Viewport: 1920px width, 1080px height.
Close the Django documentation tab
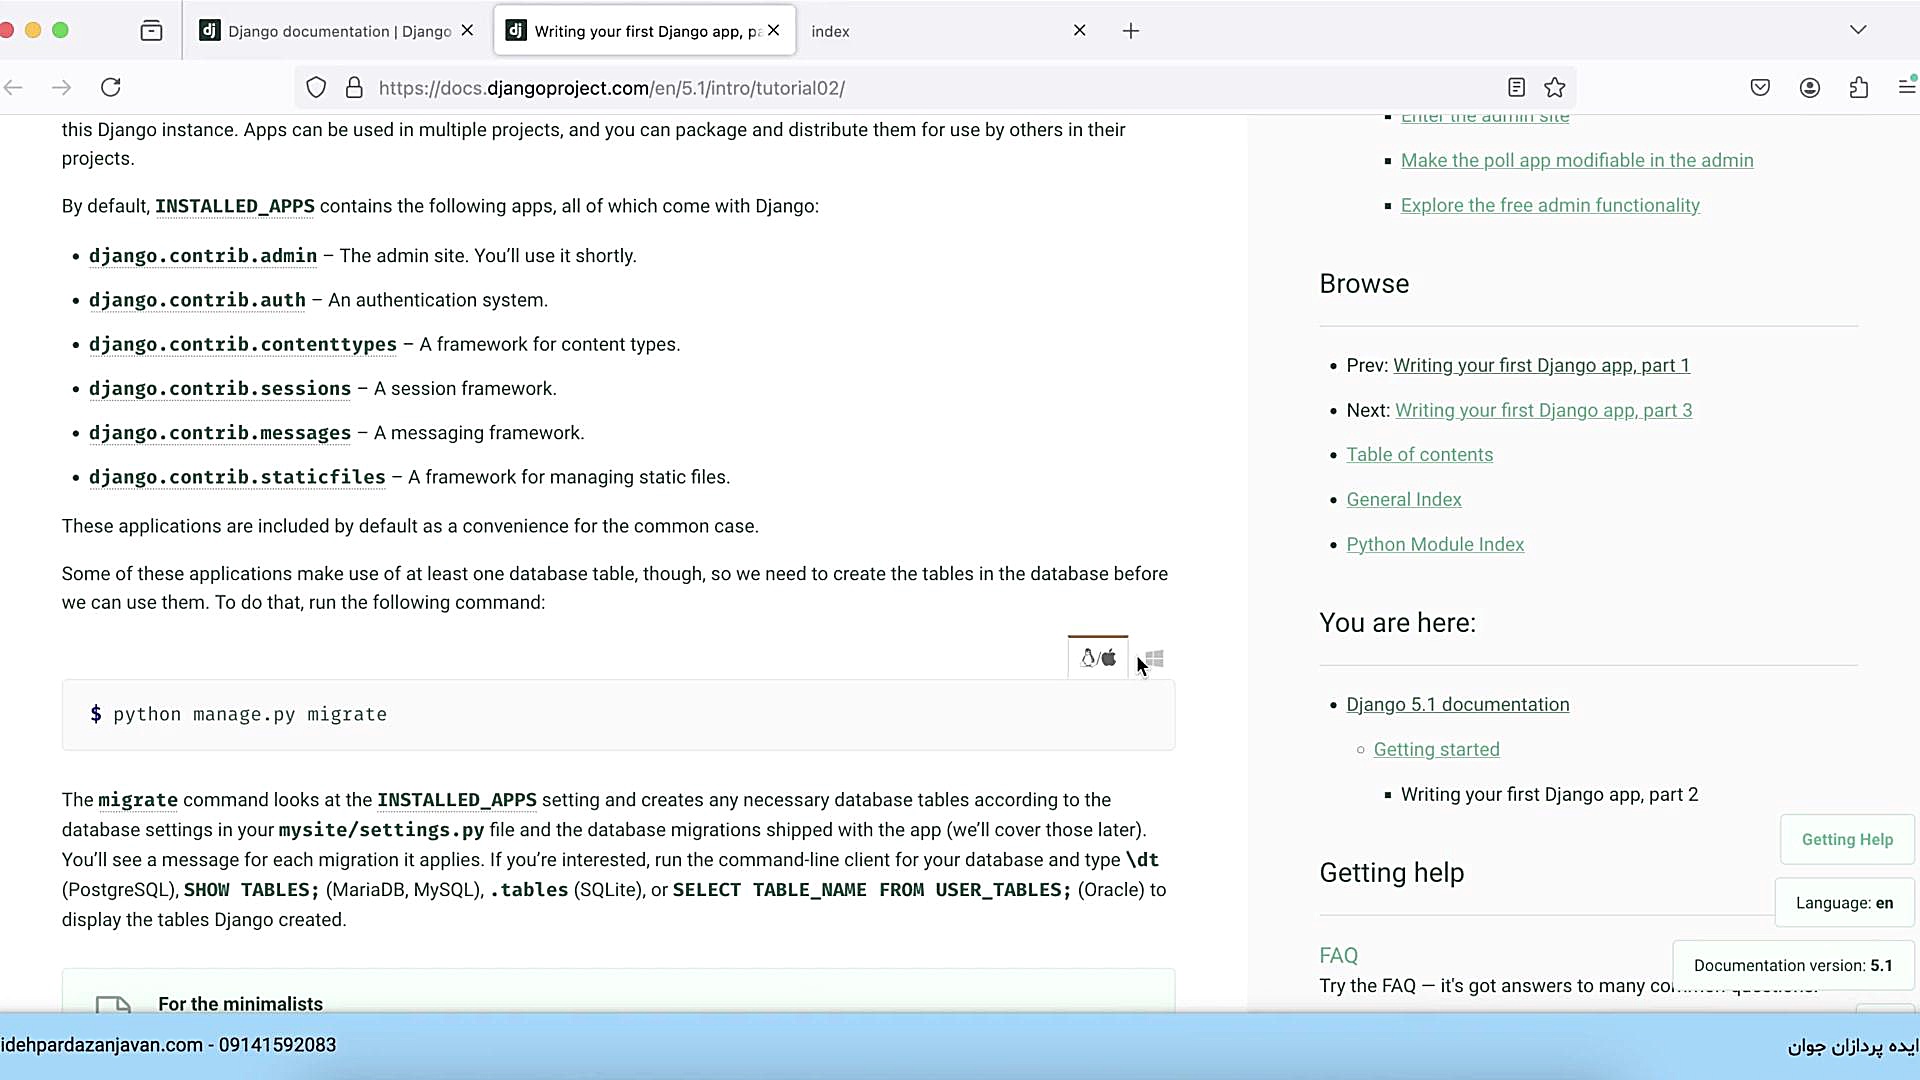pyautogui.click(x=467, y=31)
